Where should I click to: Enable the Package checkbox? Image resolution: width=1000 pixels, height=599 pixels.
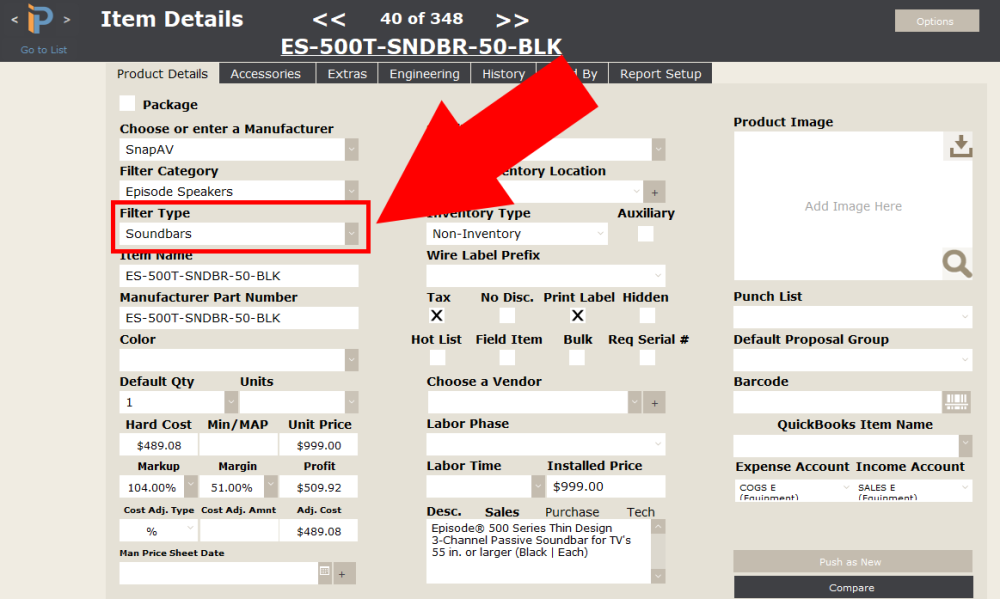(127, 103)
